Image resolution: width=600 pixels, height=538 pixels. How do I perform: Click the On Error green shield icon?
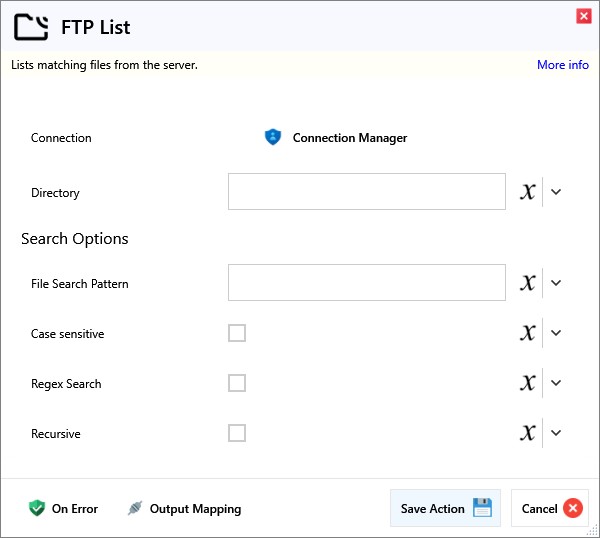(x=37, y=509)
